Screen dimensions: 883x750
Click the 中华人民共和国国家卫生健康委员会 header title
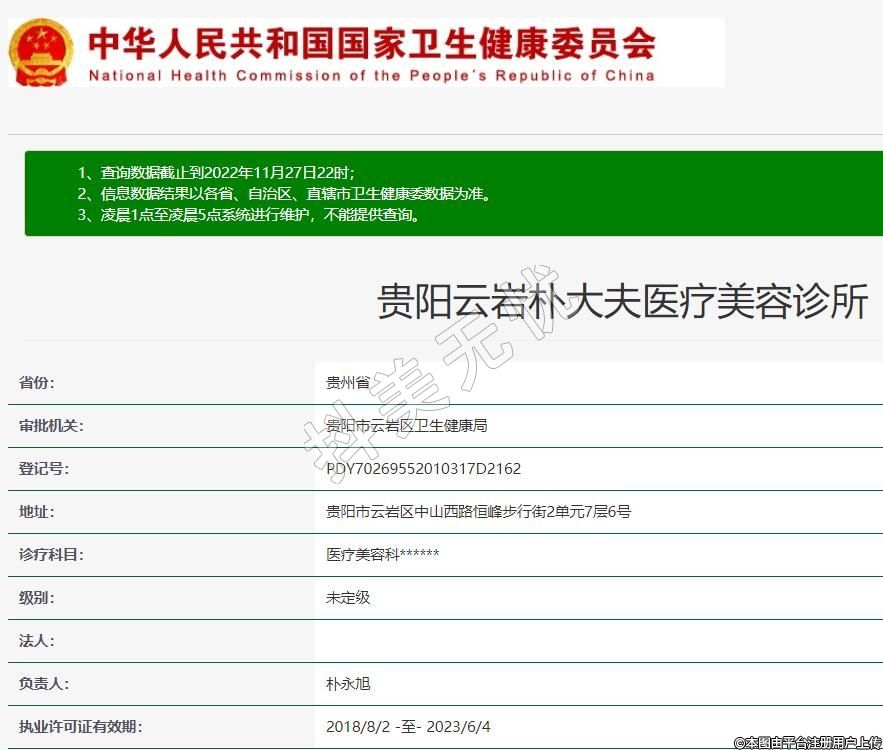click(372, 43)
